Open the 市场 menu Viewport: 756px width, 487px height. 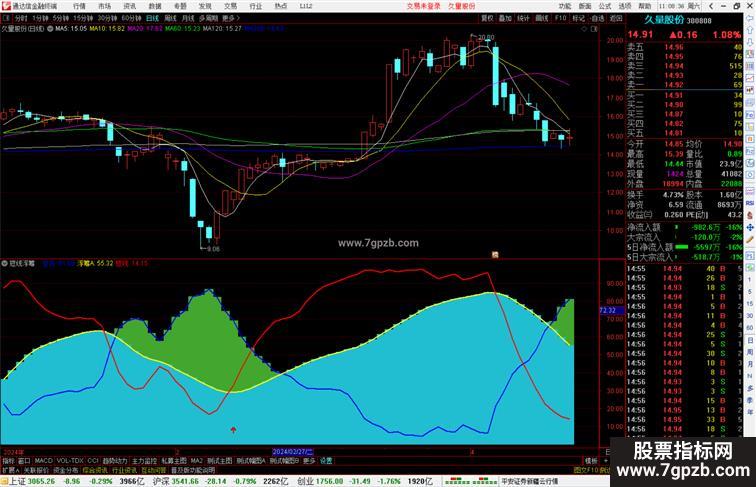click(105, 6)
